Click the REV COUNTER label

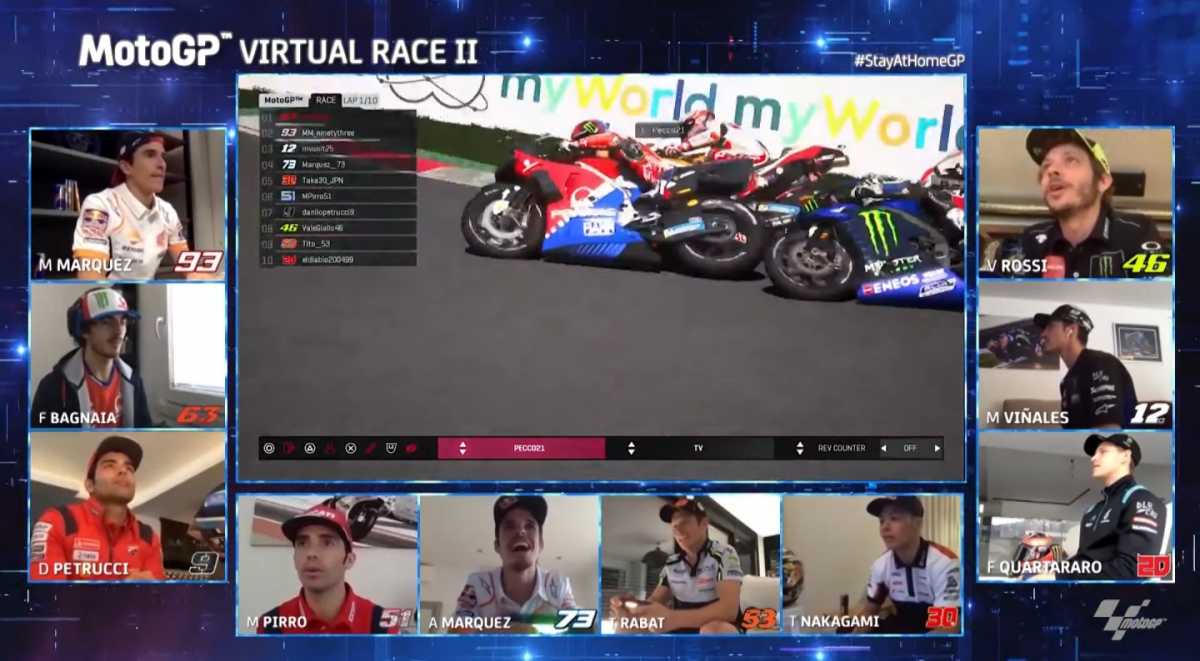pyautogui.click(x=842, y=448)
